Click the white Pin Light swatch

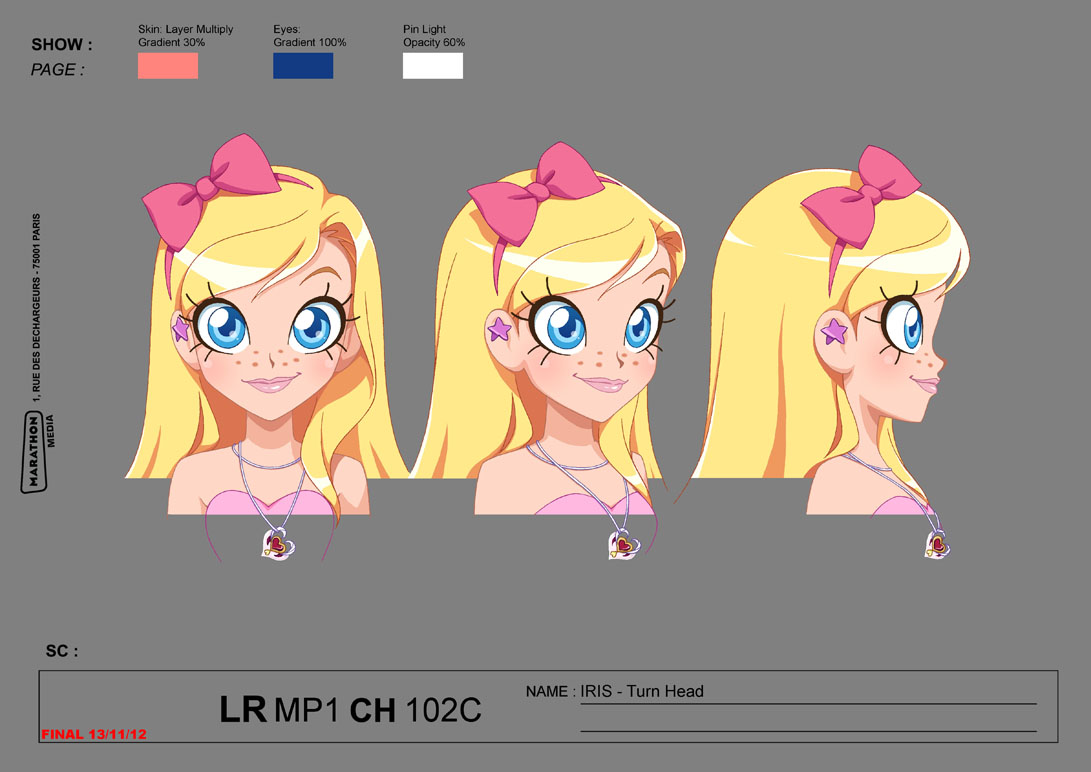pyautogui.click(x=433, y=66)
